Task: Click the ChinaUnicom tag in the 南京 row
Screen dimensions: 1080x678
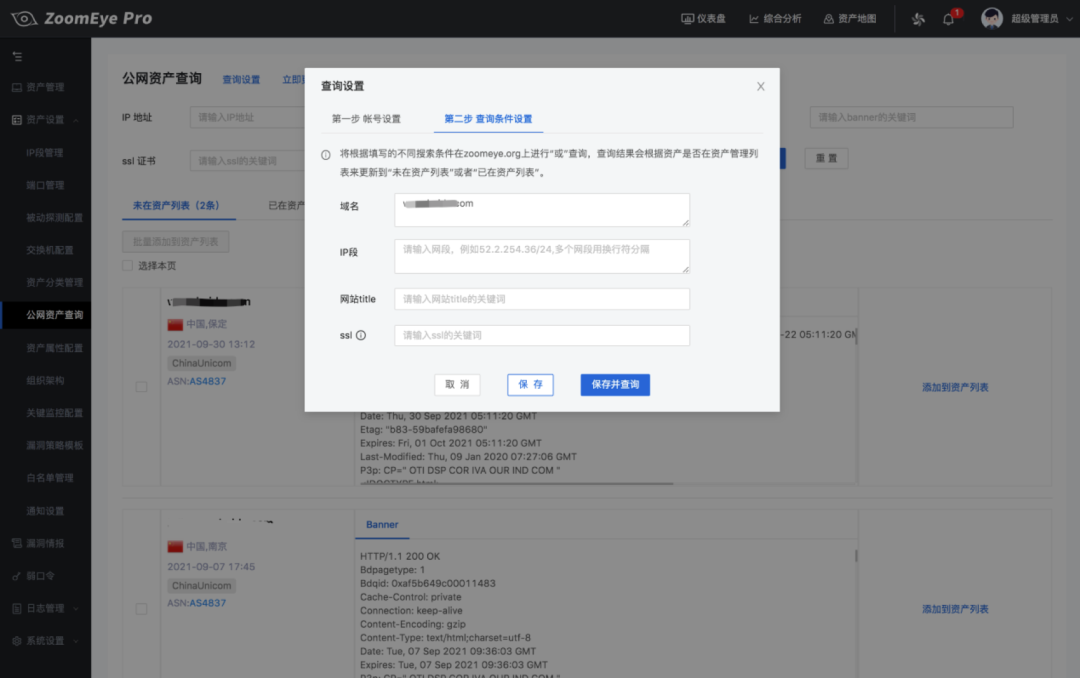Action: pos(201,586)
